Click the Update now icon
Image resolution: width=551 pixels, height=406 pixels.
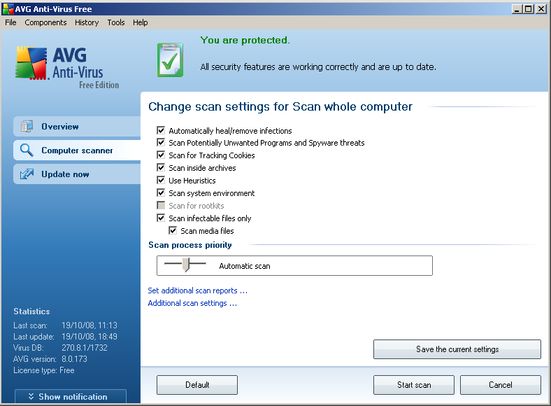[x=27, y=174]
